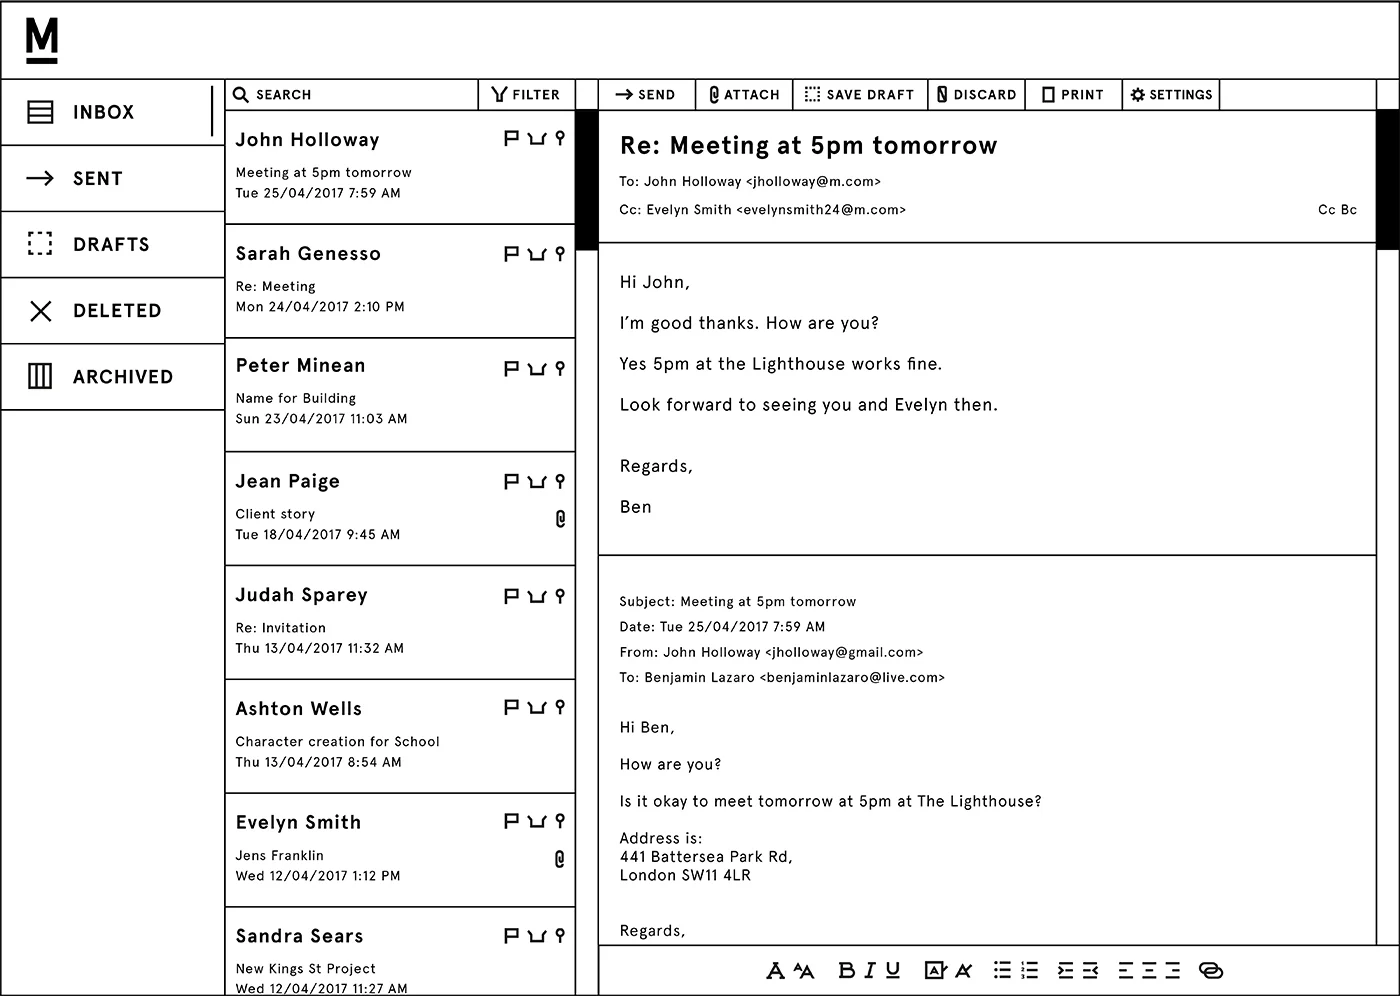Pin Judah Sparey's email

pos(560,596)
